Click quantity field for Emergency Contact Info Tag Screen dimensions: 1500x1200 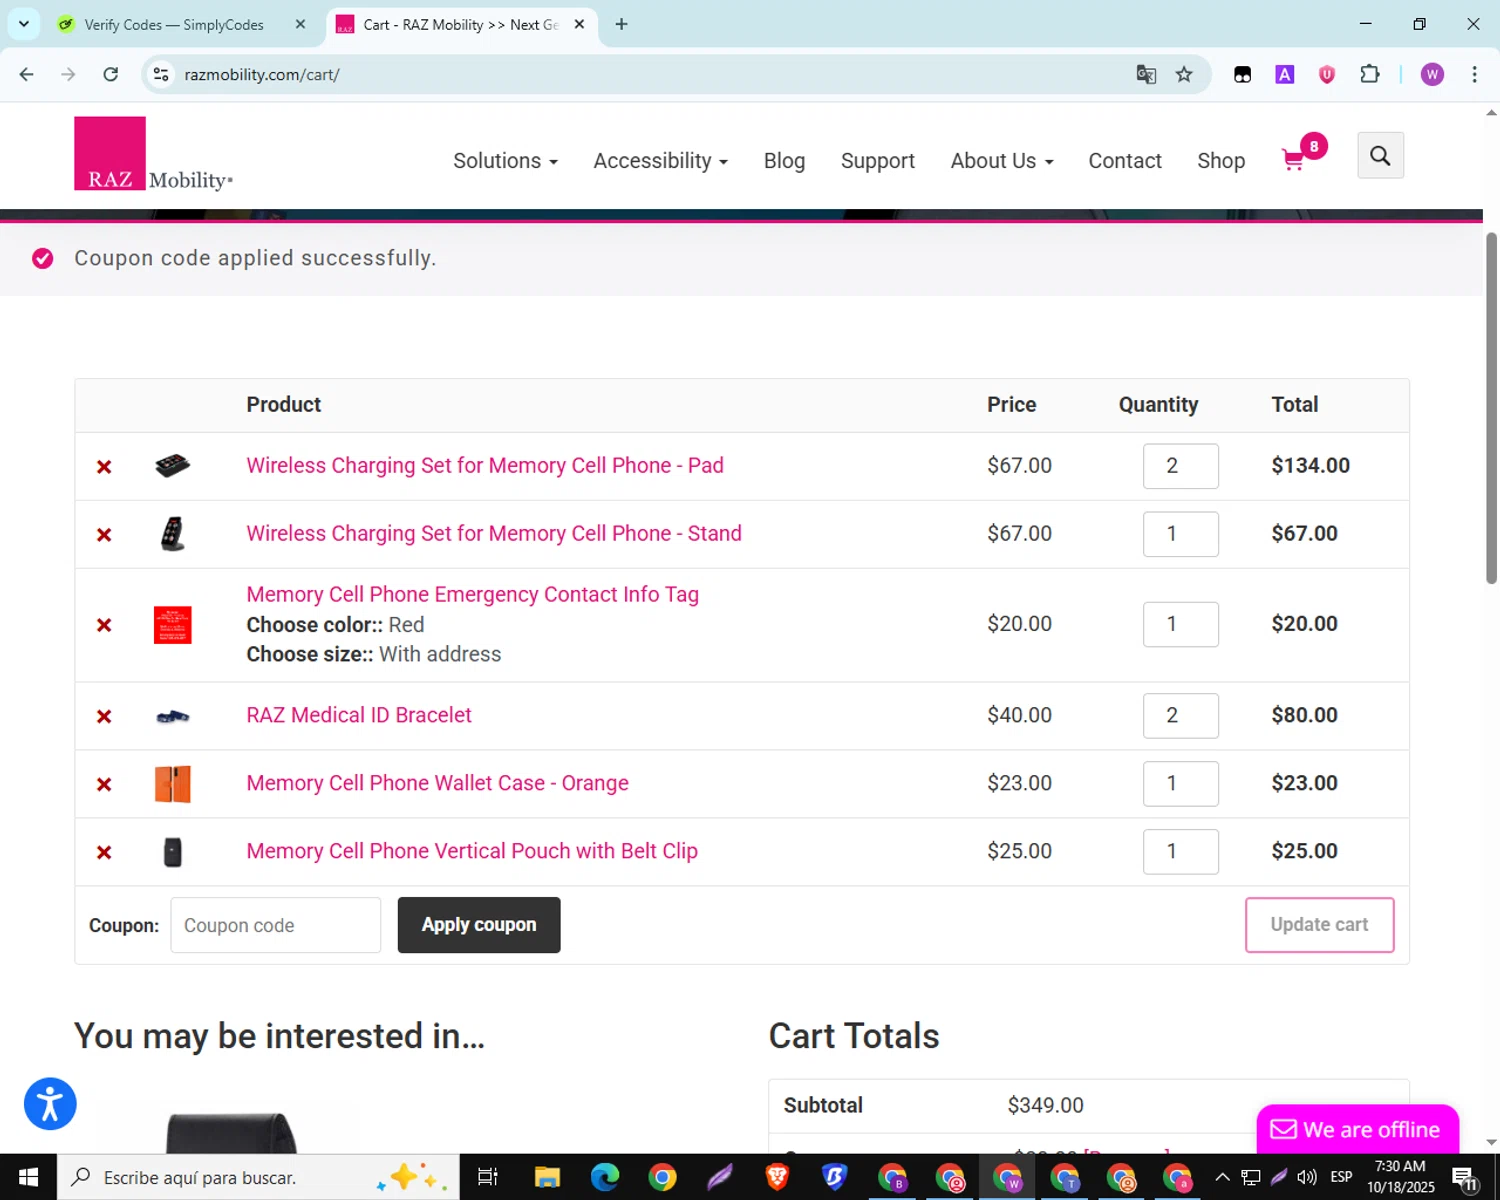[x=1180, y=624]
